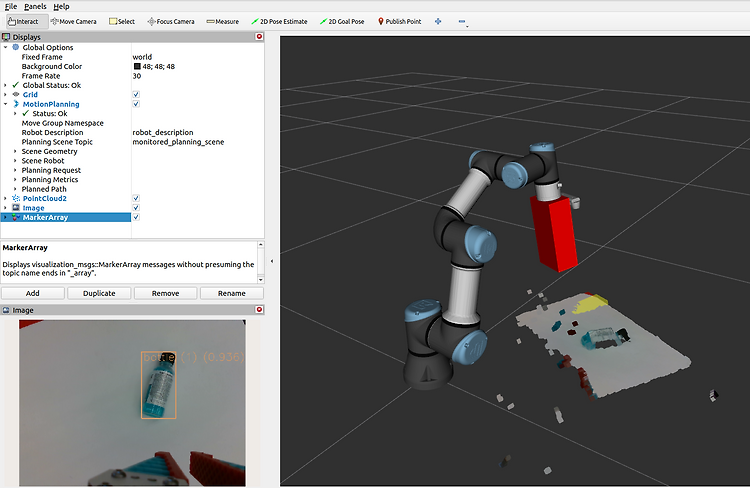750x488 pixels.
Task: Choose the Select tool
Action: [122, 22]
